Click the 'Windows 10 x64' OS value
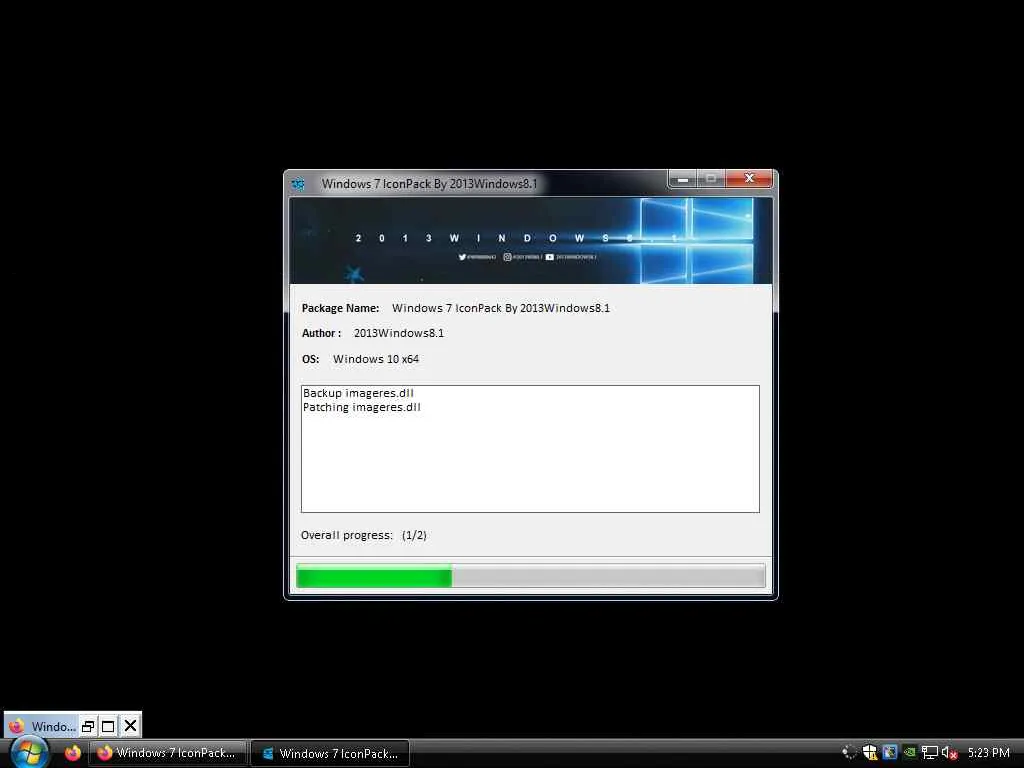This screenshot has width=1024, height=768. click(x=376, y=359)
